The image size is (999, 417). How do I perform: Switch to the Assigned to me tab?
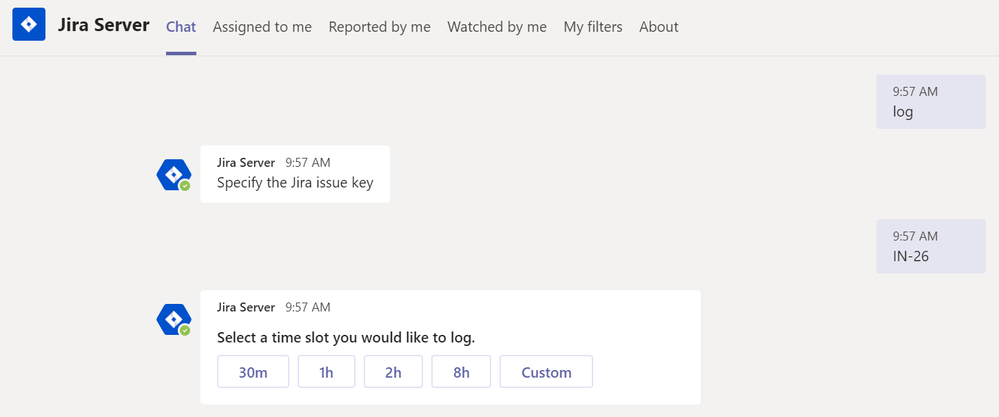coord(262,27)
